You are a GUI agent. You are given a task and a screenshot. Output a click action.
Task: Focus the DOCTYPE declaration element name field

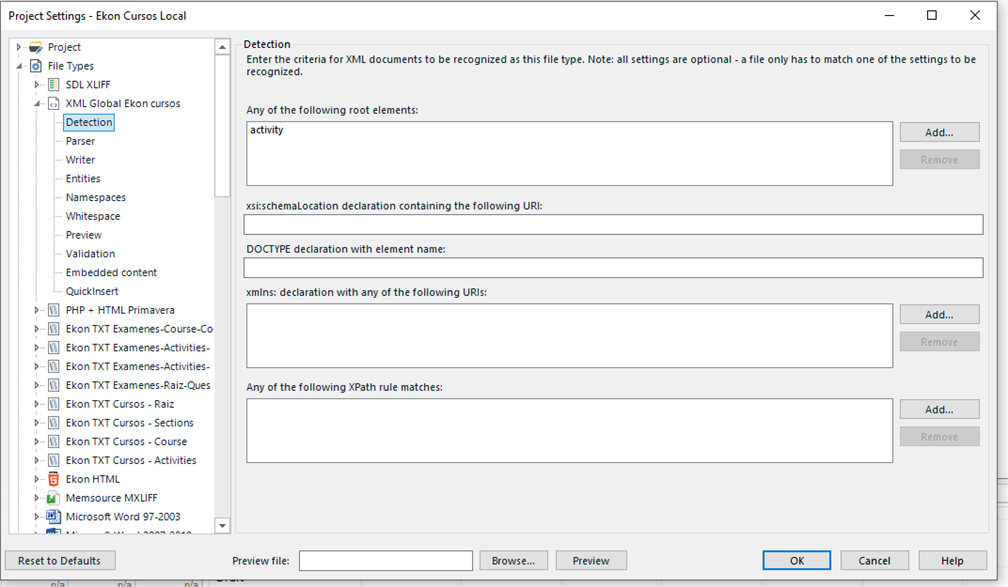(x=613, y=268)
